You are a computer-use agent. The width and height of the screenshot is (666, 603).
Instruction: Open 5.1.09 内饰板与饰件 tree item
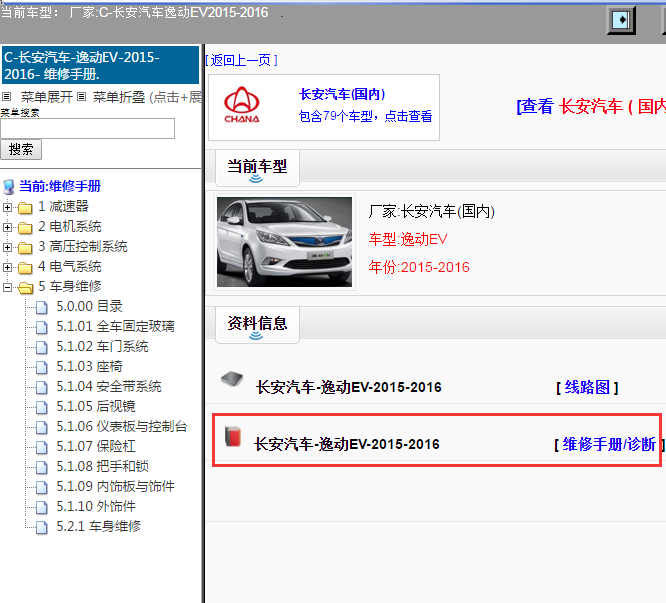tap(115, 486)
